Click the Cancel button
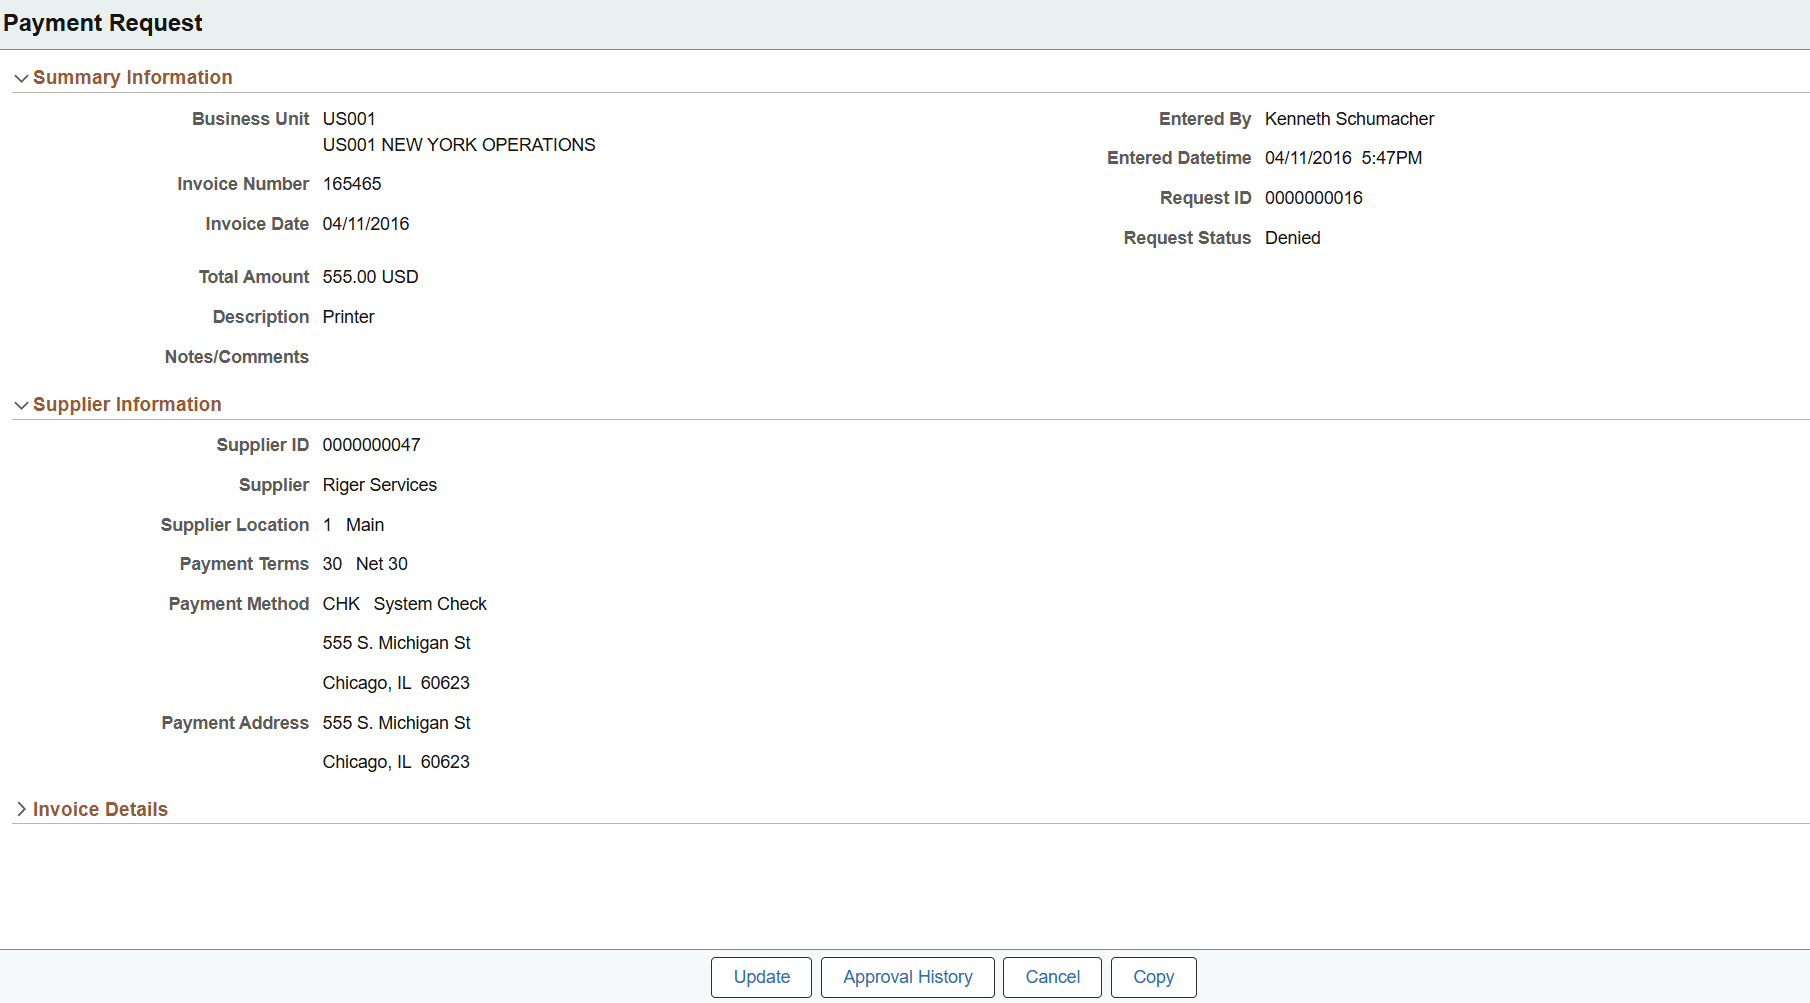This screenshot has height=1003, width=1810. pyautogui.click(x=1052, y=977)
